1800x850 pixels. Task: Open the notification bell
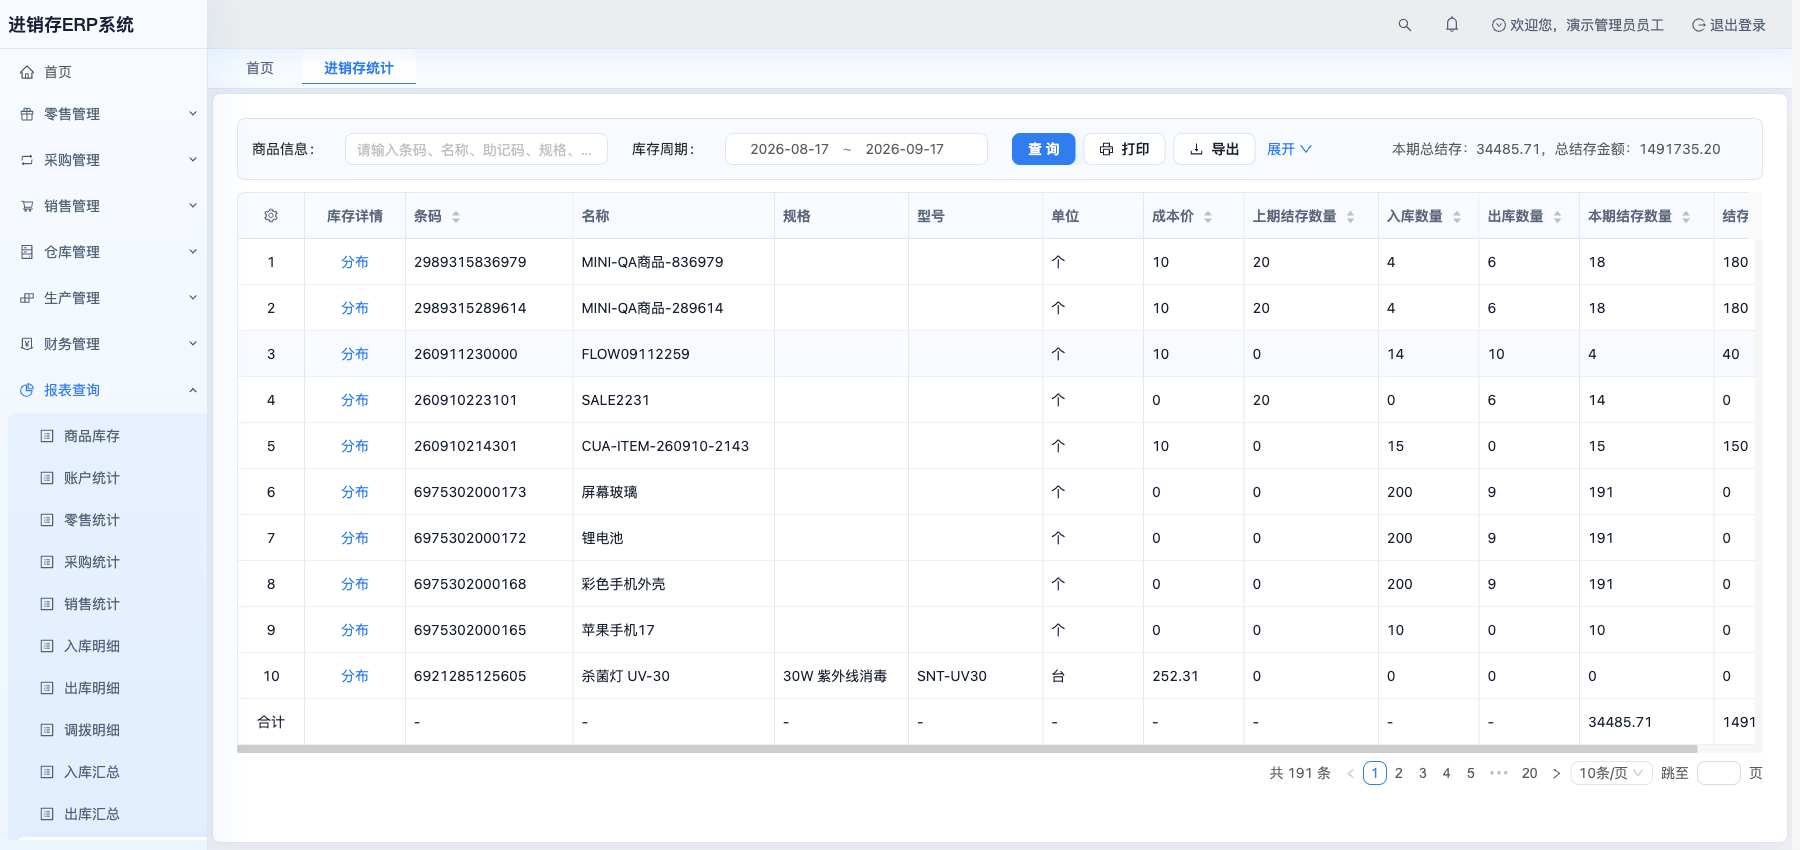[x=1452, y=25]
